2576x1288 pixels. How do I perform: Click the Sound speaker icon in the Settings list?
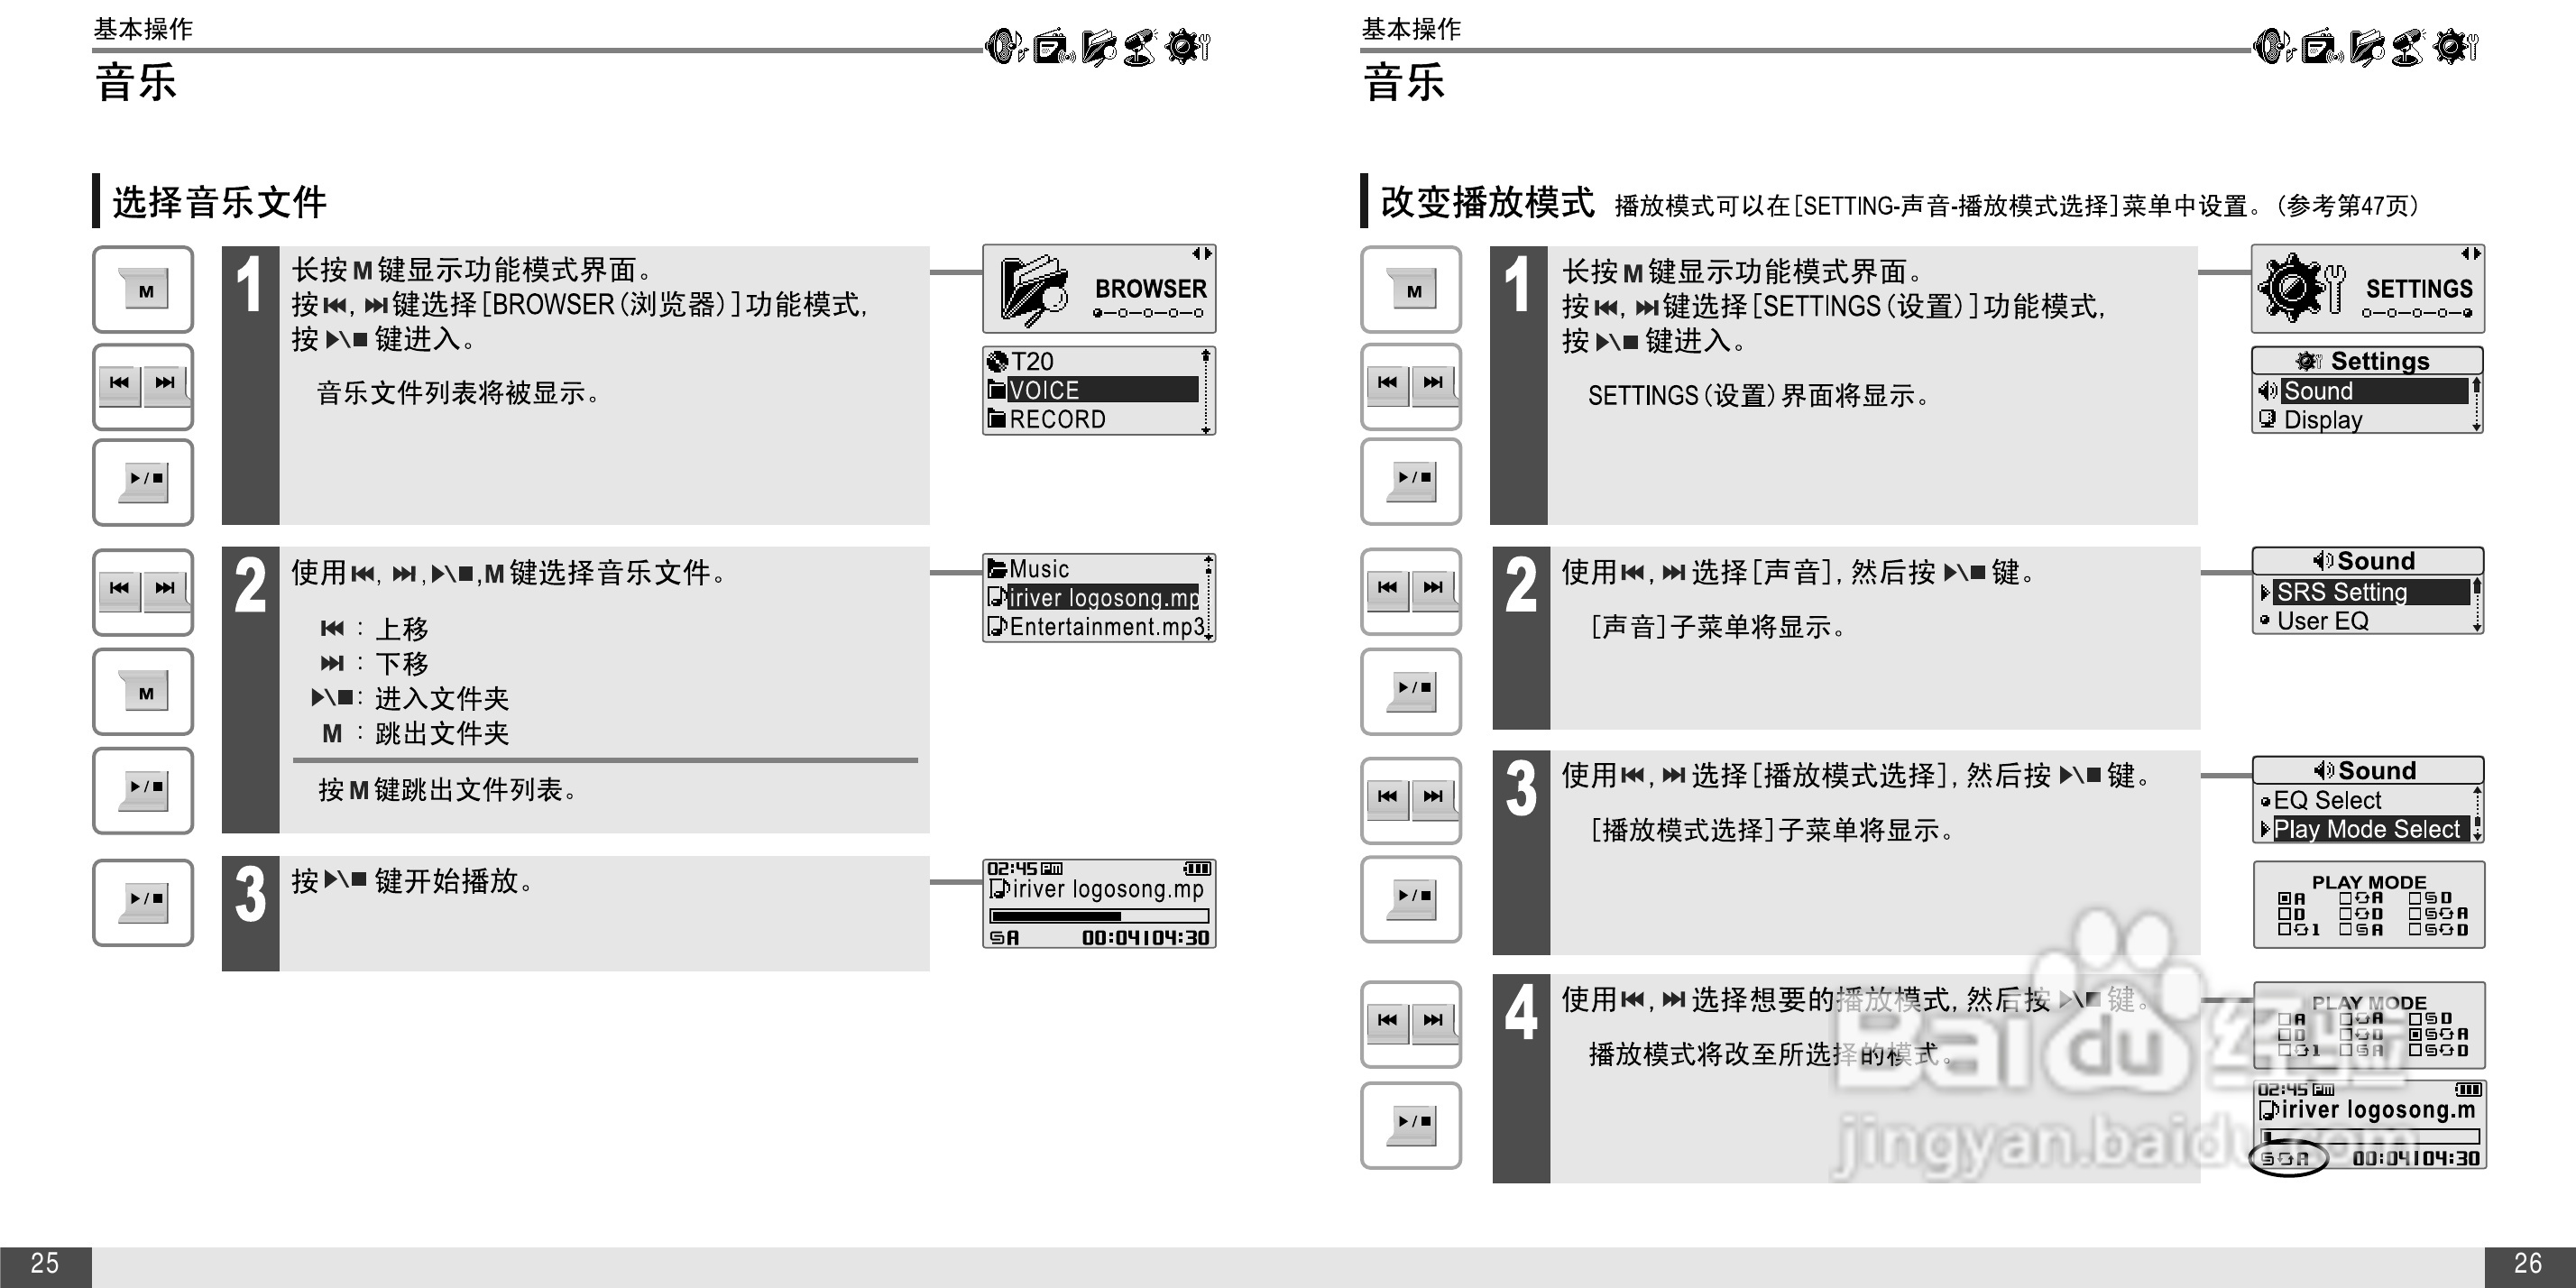tap(2270, 391)
